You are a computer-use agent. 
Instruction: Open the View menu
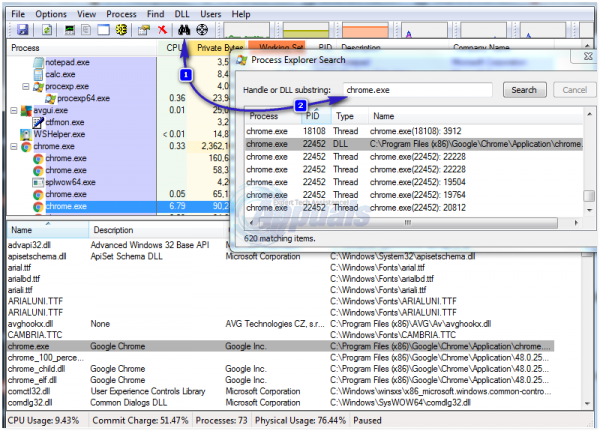(x=86, y=14)
